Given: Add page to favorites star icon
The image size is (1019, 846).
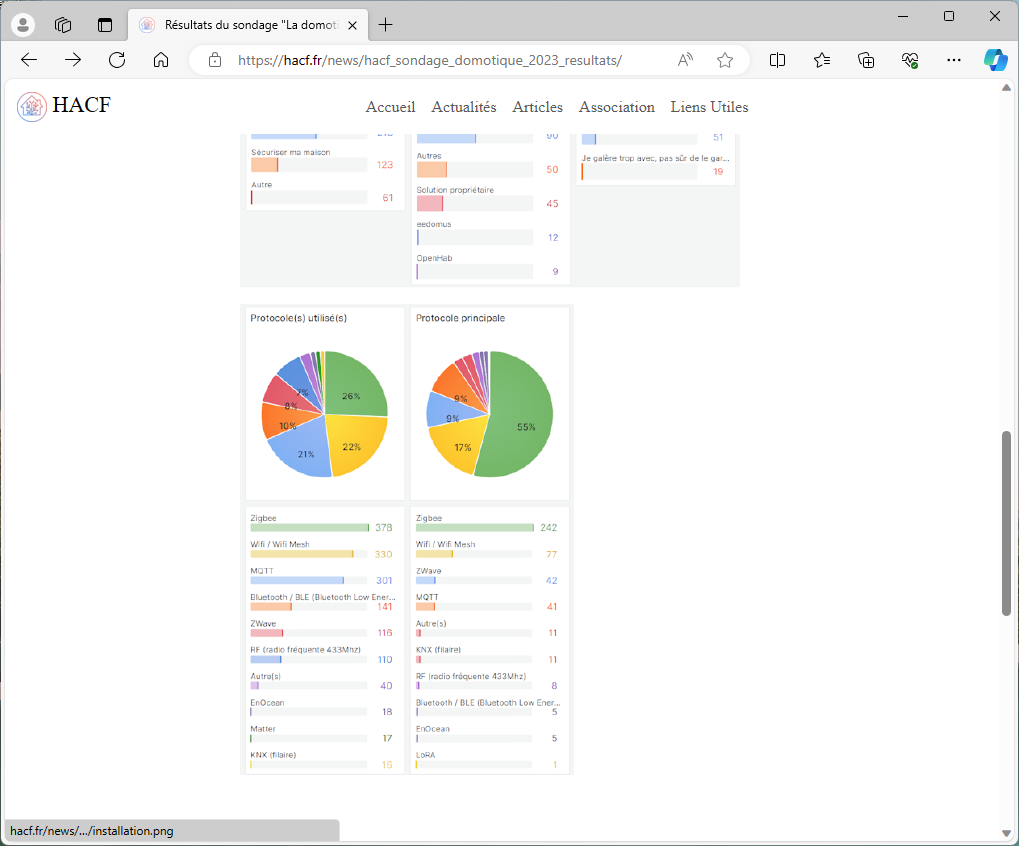Looking at the screenshot, I should tap(725, 60).
